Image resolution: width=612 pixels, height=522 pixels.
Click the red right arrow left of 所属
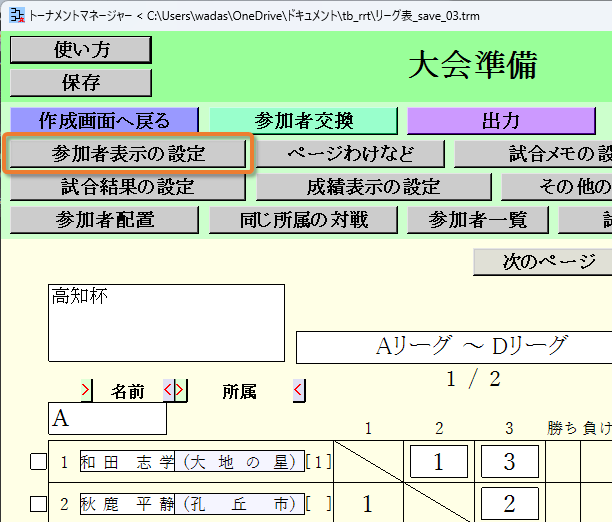[180, 390]
